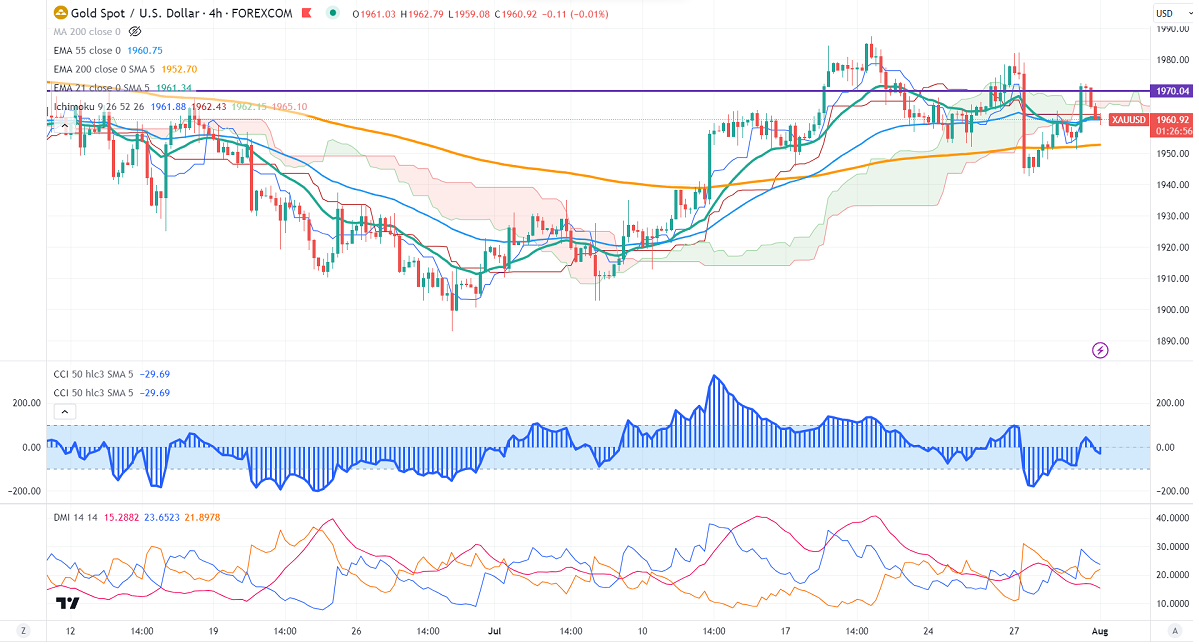Click DMI value 23.6523
The height and width of the screenshot is (644, 1199).
[x=162, y=518]
